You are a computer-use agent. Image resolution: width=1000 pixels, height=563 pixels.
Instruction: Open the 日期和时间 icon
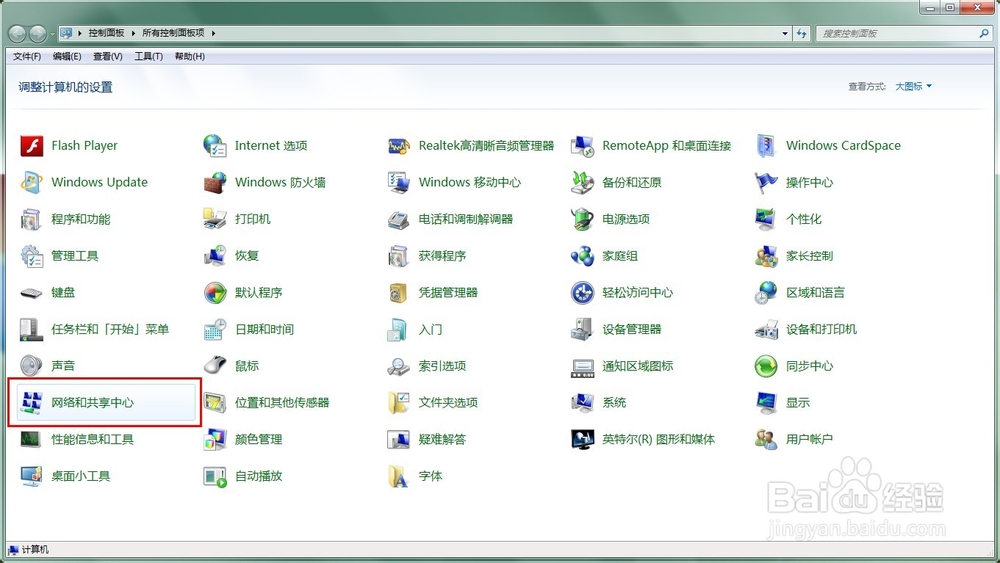point(215,329)
